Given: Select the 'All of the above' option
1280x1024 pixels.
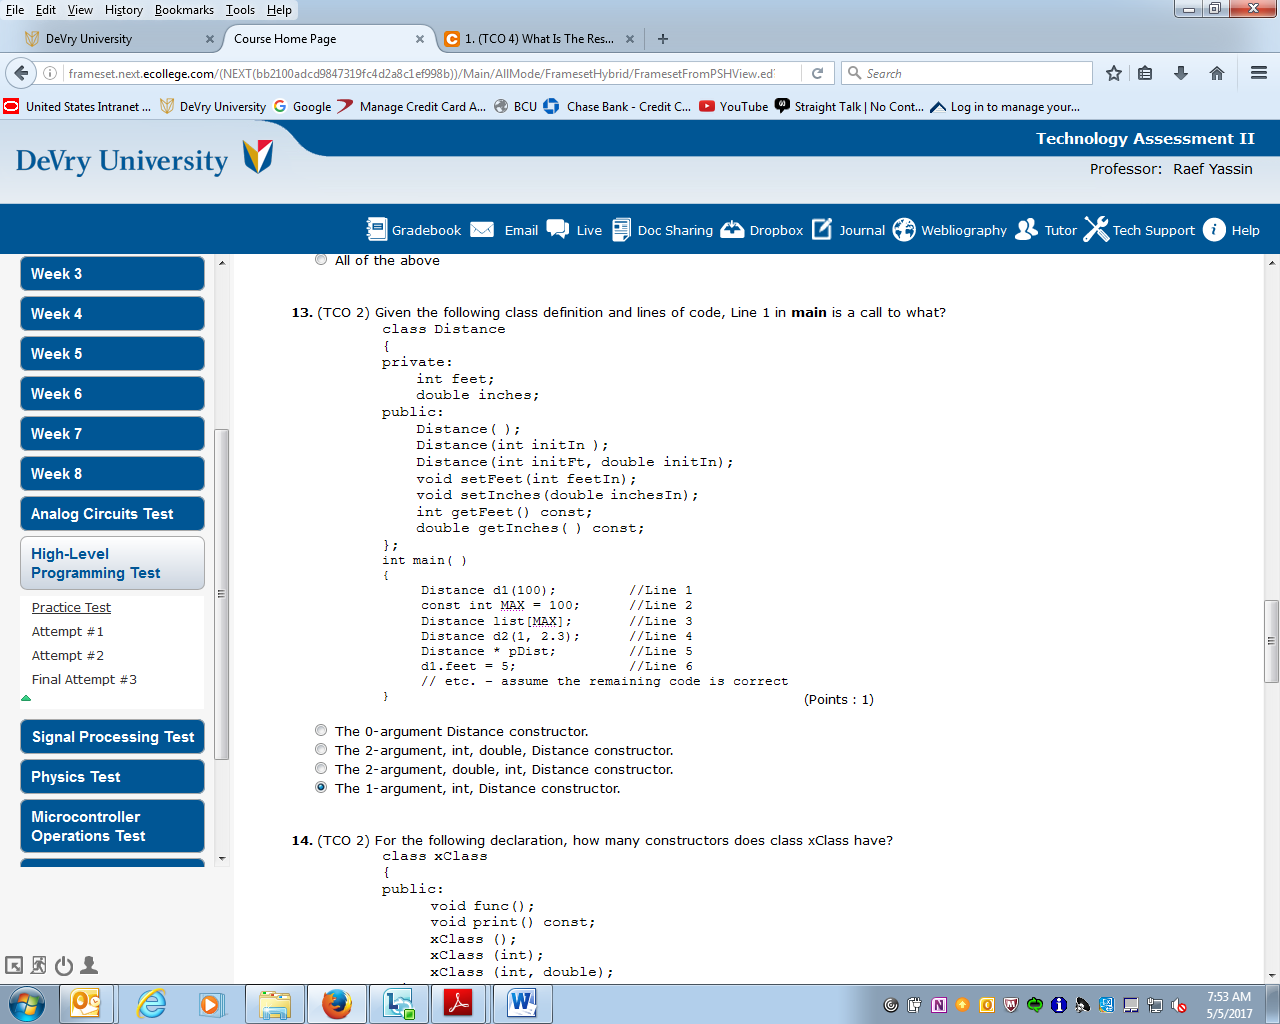Looking at the screenshot, I should click(x=321, y=259).
